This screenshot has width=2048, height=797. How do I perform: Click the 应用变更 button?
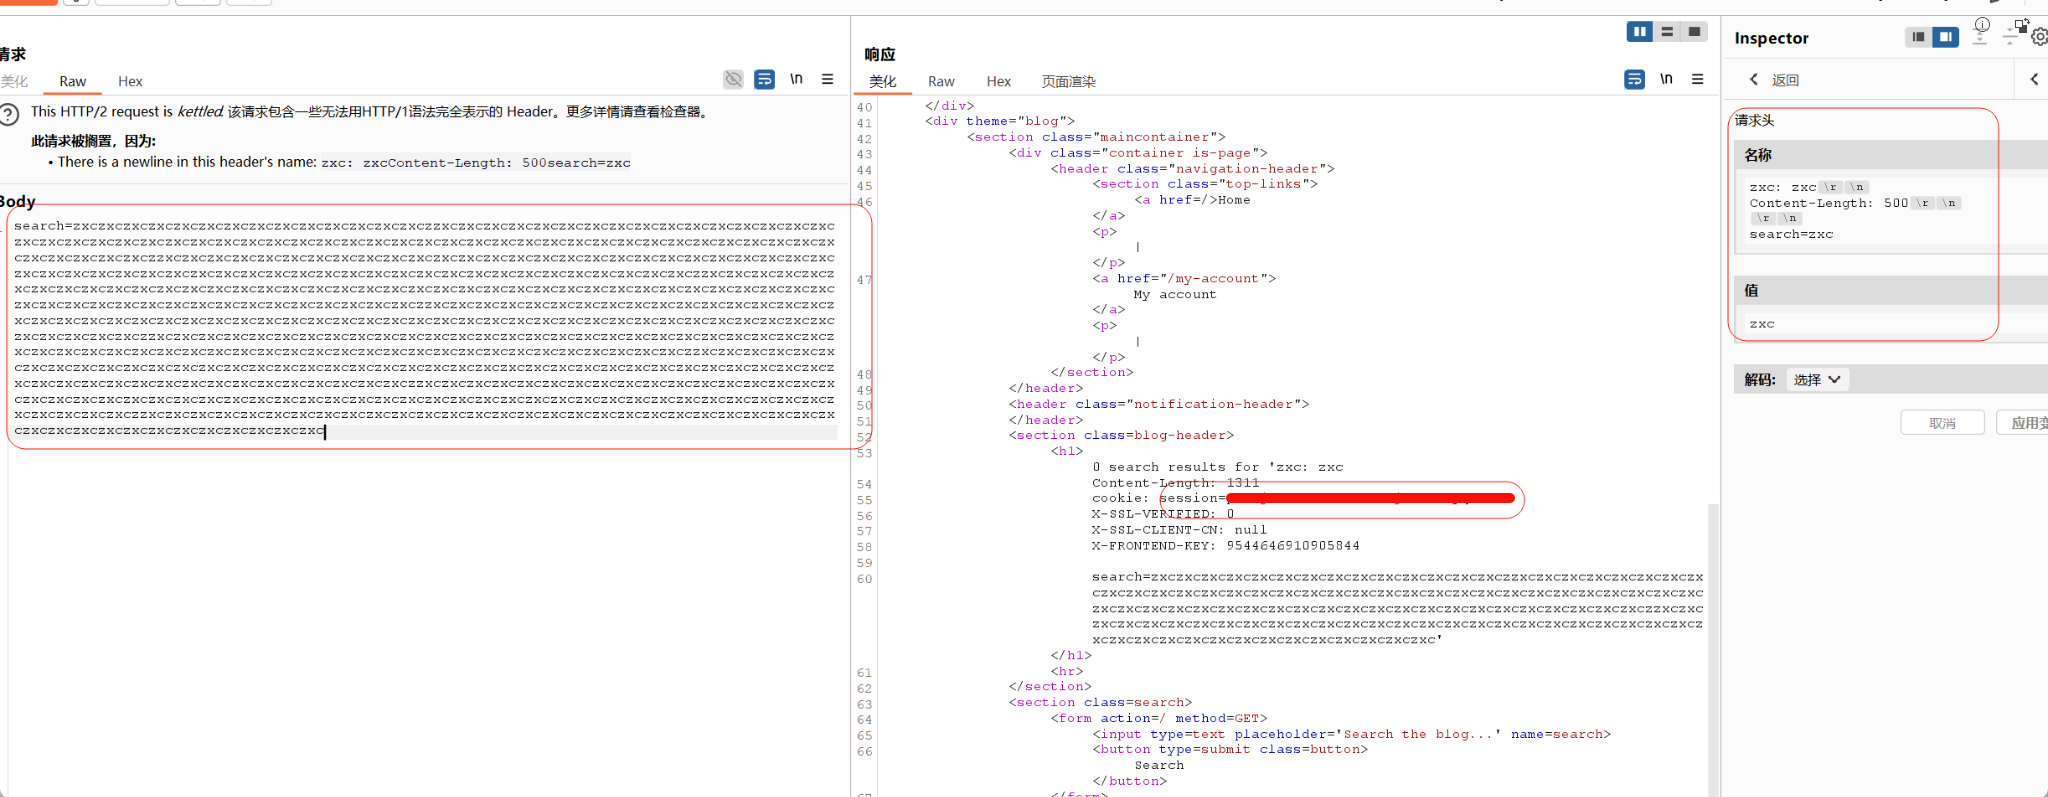coord(2022,423)
